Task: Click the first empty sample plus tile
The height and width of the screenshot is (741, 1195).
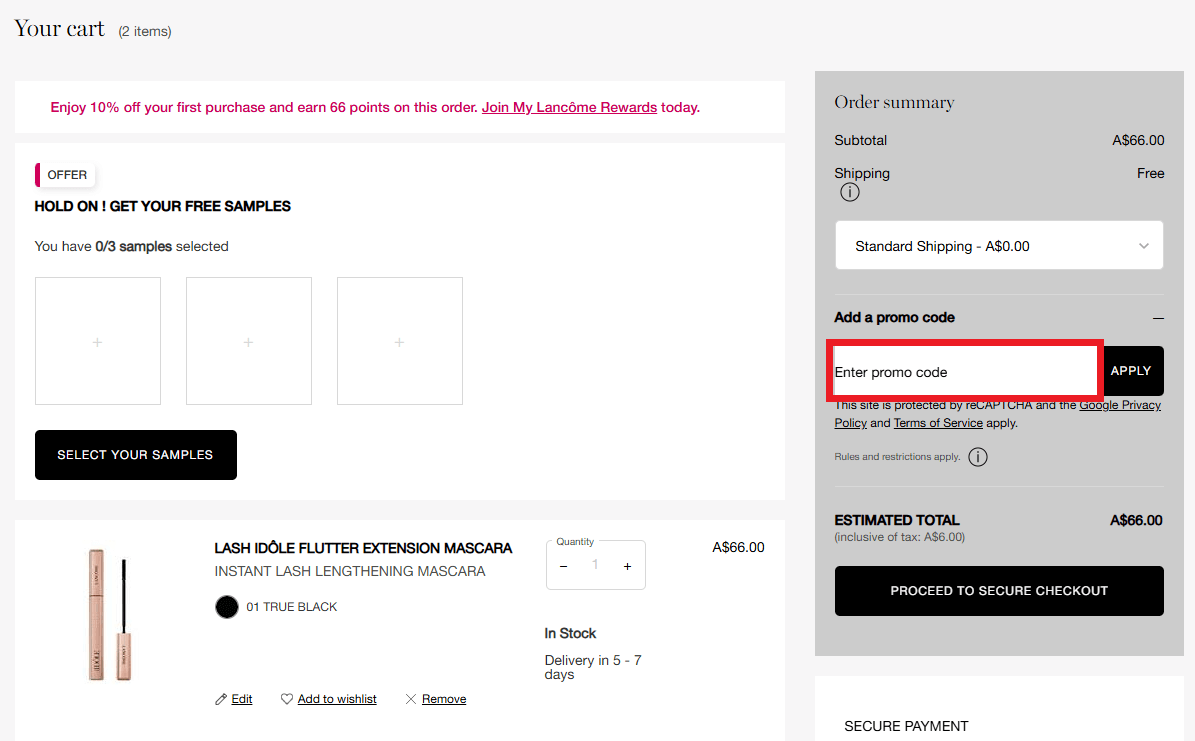Action: point(97,340)
